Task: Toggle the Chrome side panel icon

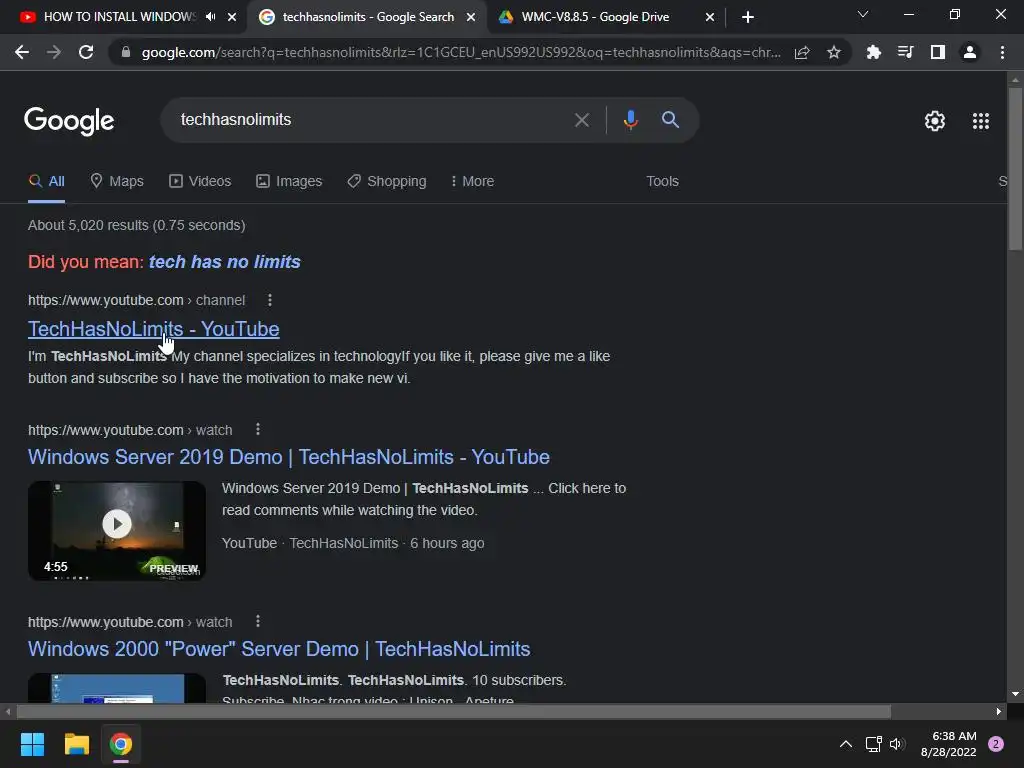Action: (x=937, y=52)
